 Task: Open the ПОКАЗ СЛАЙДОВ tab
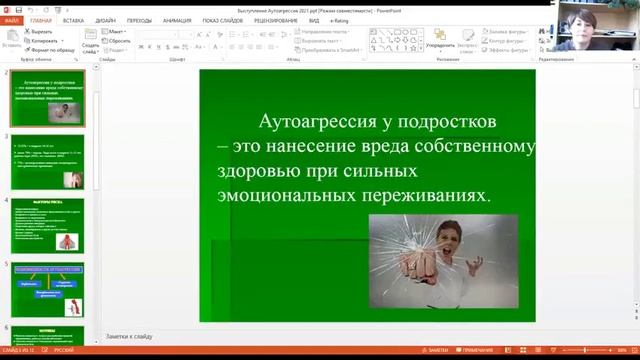[222, 20]
